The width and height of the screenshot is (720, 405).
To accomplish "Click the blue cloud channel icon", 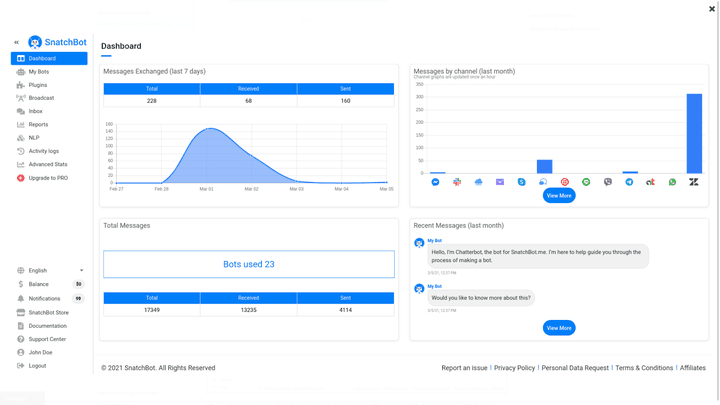I will click(x=478, y=182).
